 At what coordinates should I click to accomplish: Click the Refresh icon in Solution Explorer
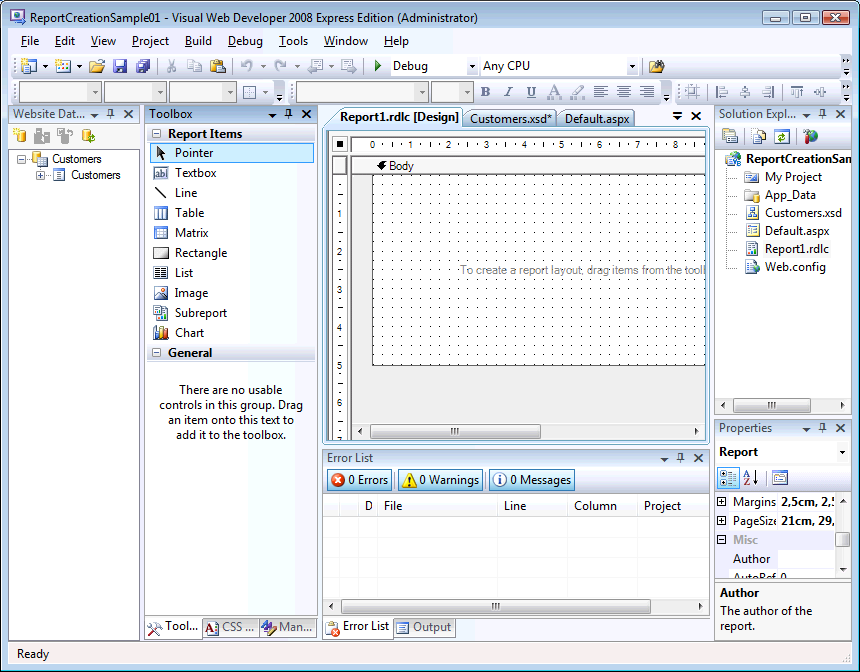pyautogui.click(x=782, y=136)
